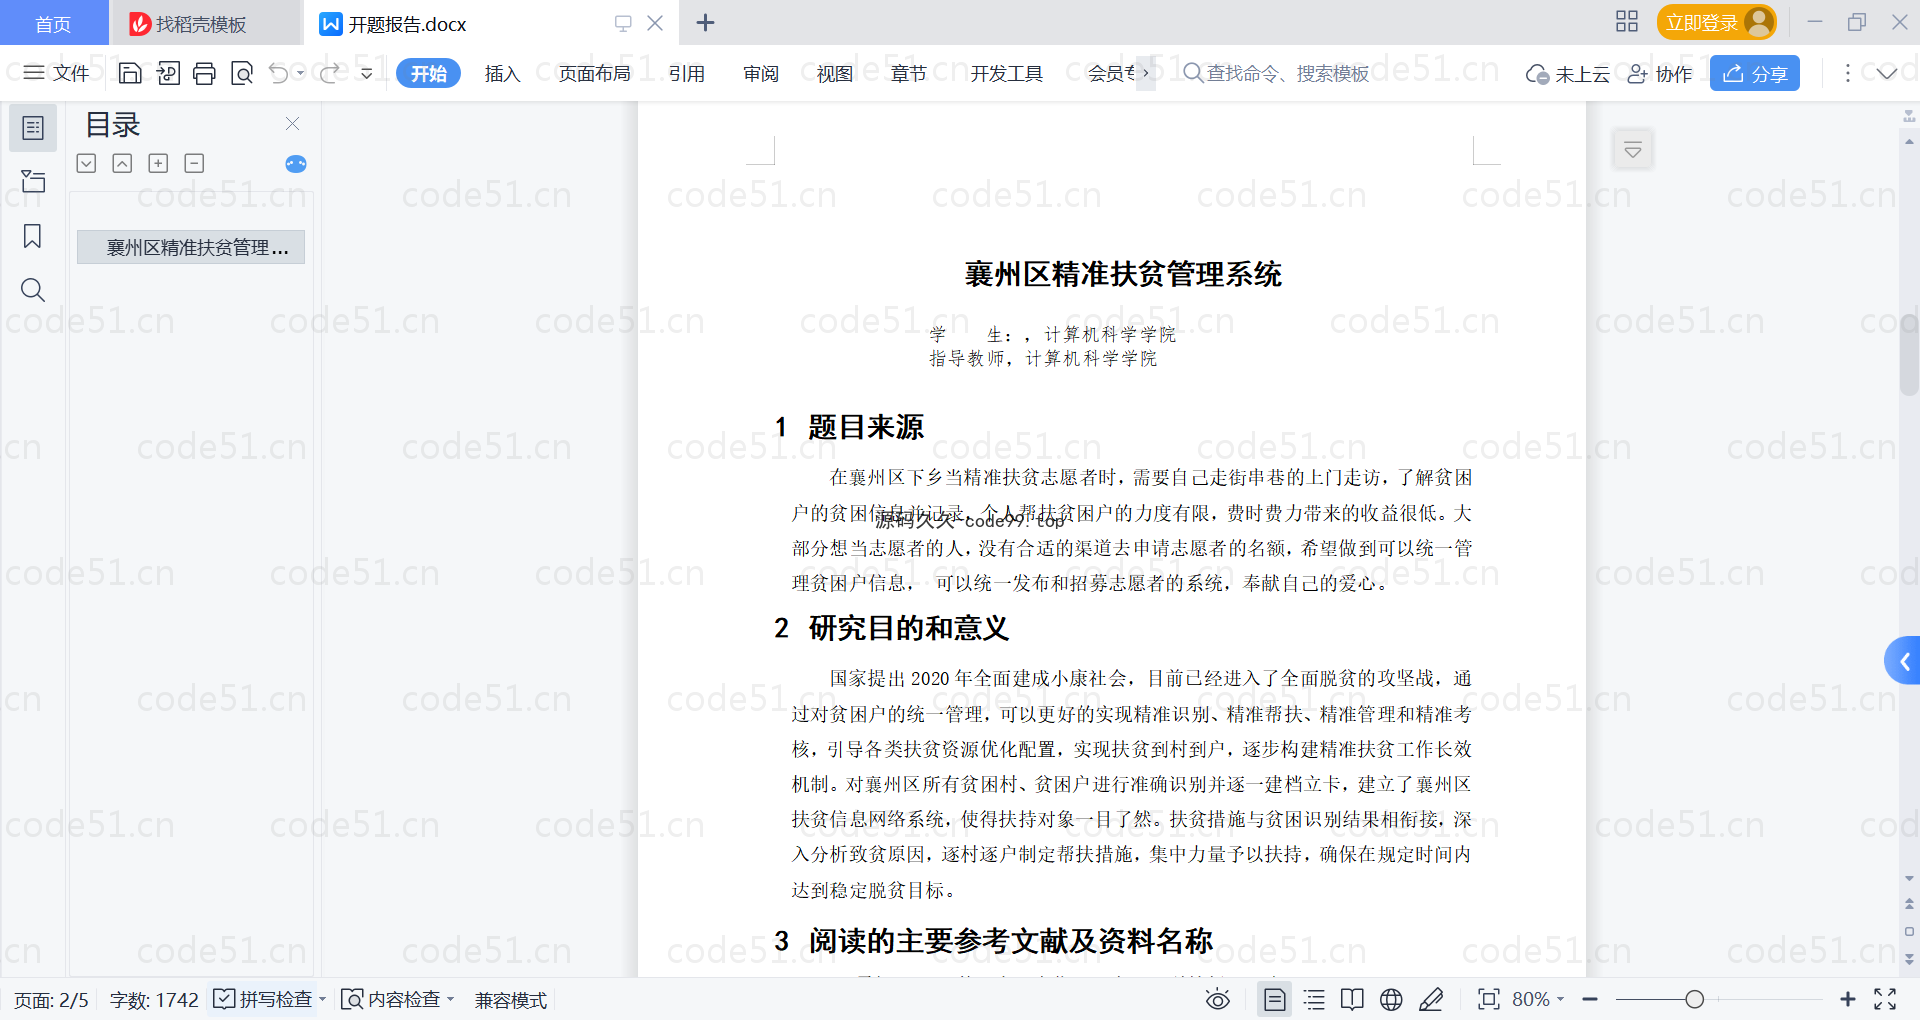Image resolution: width=1920 pixels, height=1020 pixels.
Task: Click promote heading level plus icon
Action: click(x=158, y=163)
